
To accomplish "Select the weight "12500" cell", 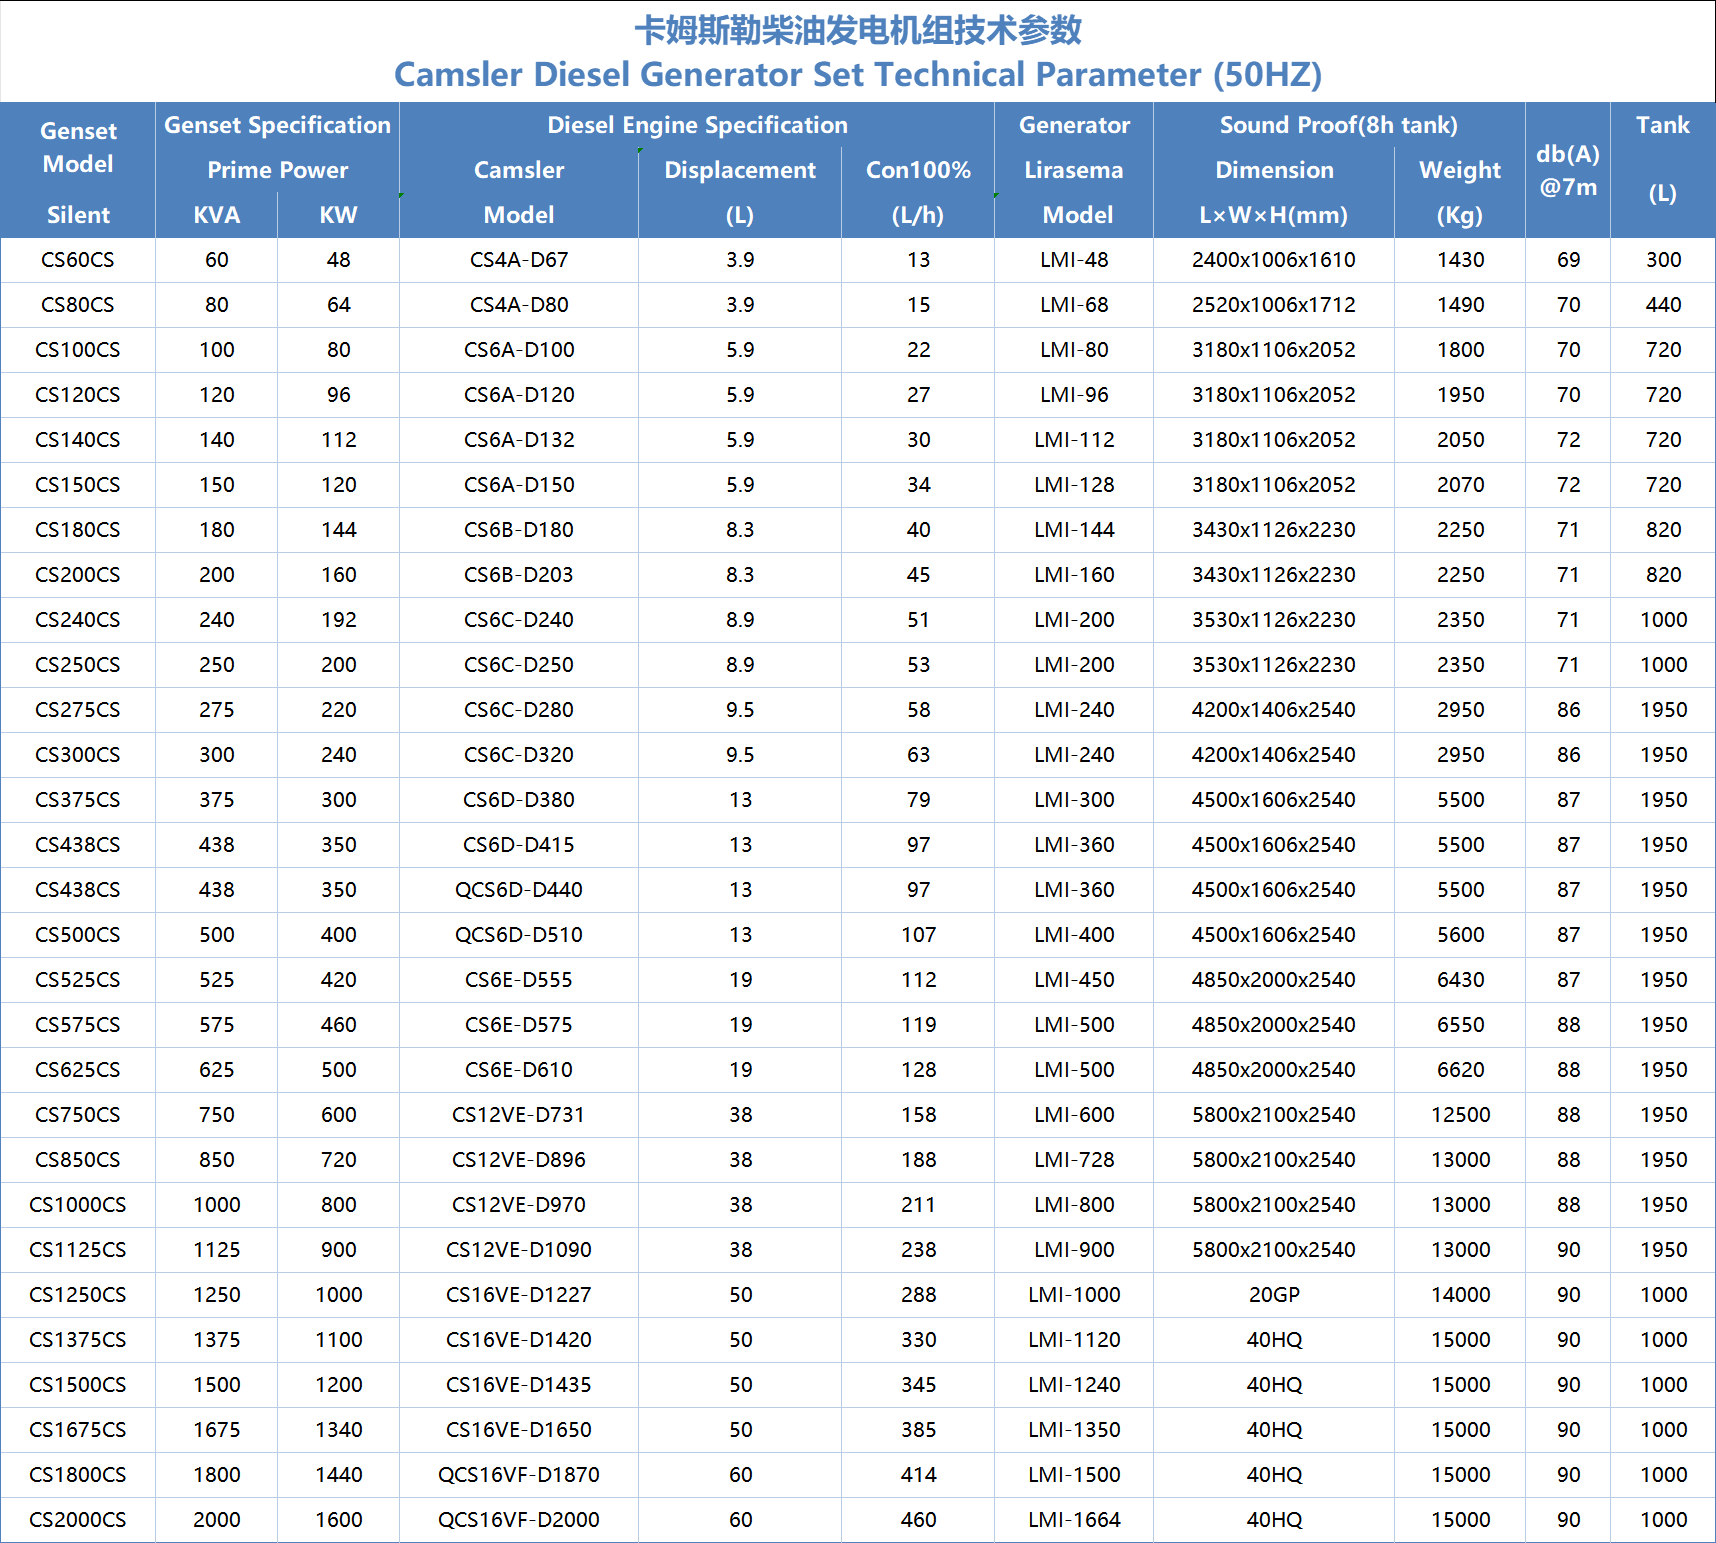I will click(1460, 1115).
